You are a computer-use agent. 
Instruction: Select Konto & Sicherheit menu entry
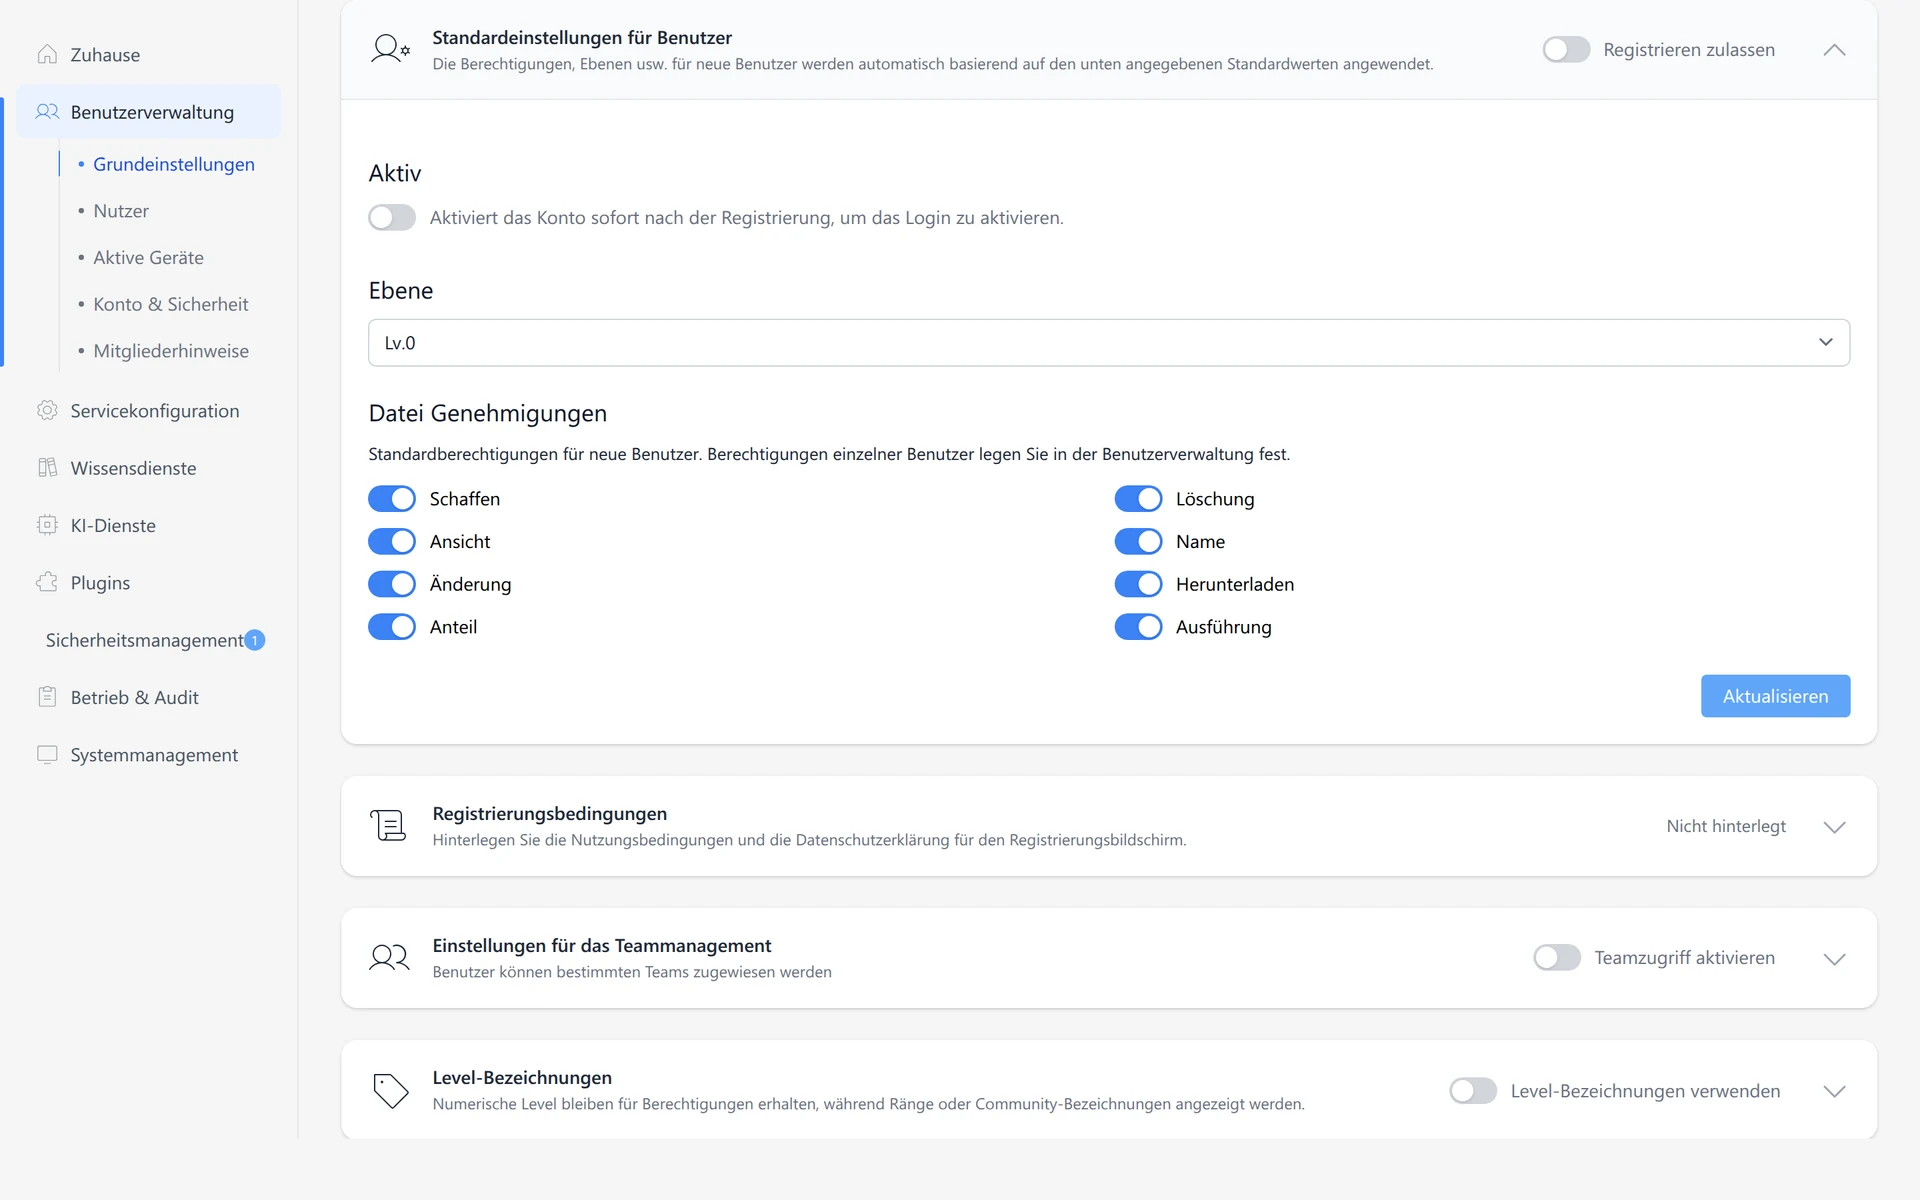coord(171,304)
